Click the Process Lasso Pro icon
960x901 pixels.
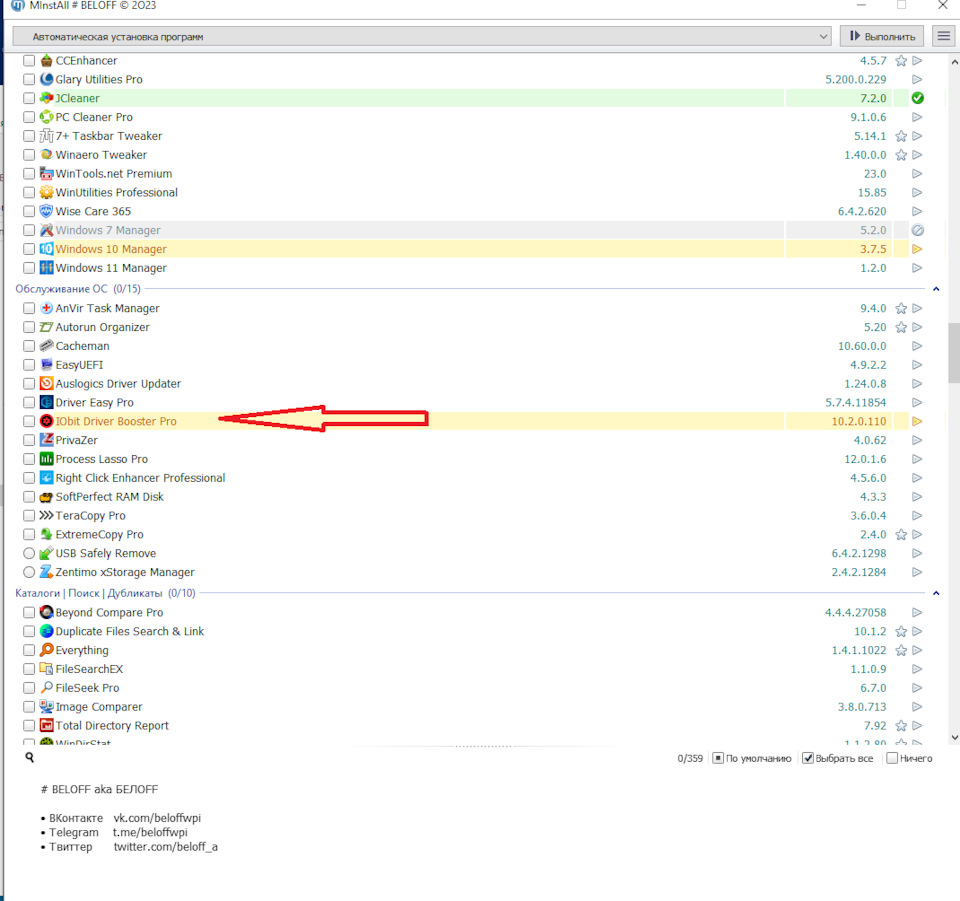pos(47,459)
